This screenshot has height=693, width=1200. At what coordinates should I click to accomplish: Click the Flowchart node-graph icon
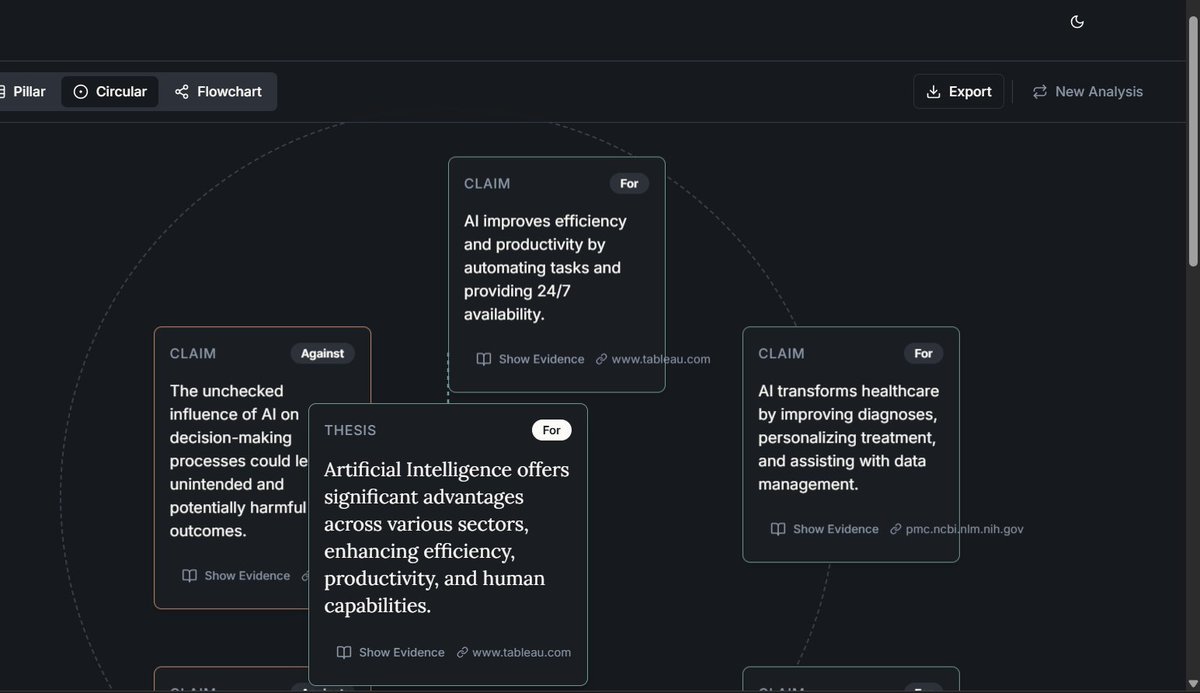[x=182, y=91]
